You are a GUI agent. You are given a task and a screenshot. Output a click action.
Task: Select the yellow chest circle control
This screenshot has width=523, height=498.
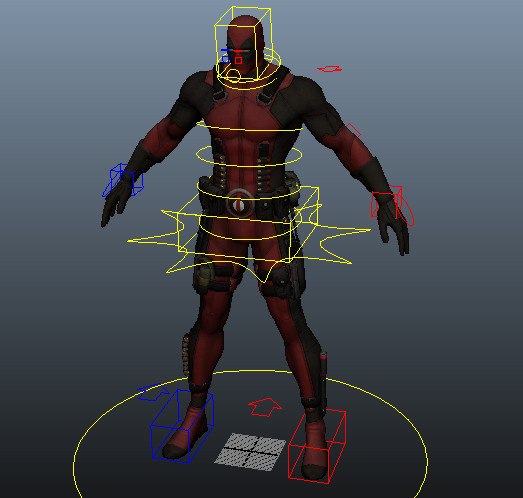(249, 127)
